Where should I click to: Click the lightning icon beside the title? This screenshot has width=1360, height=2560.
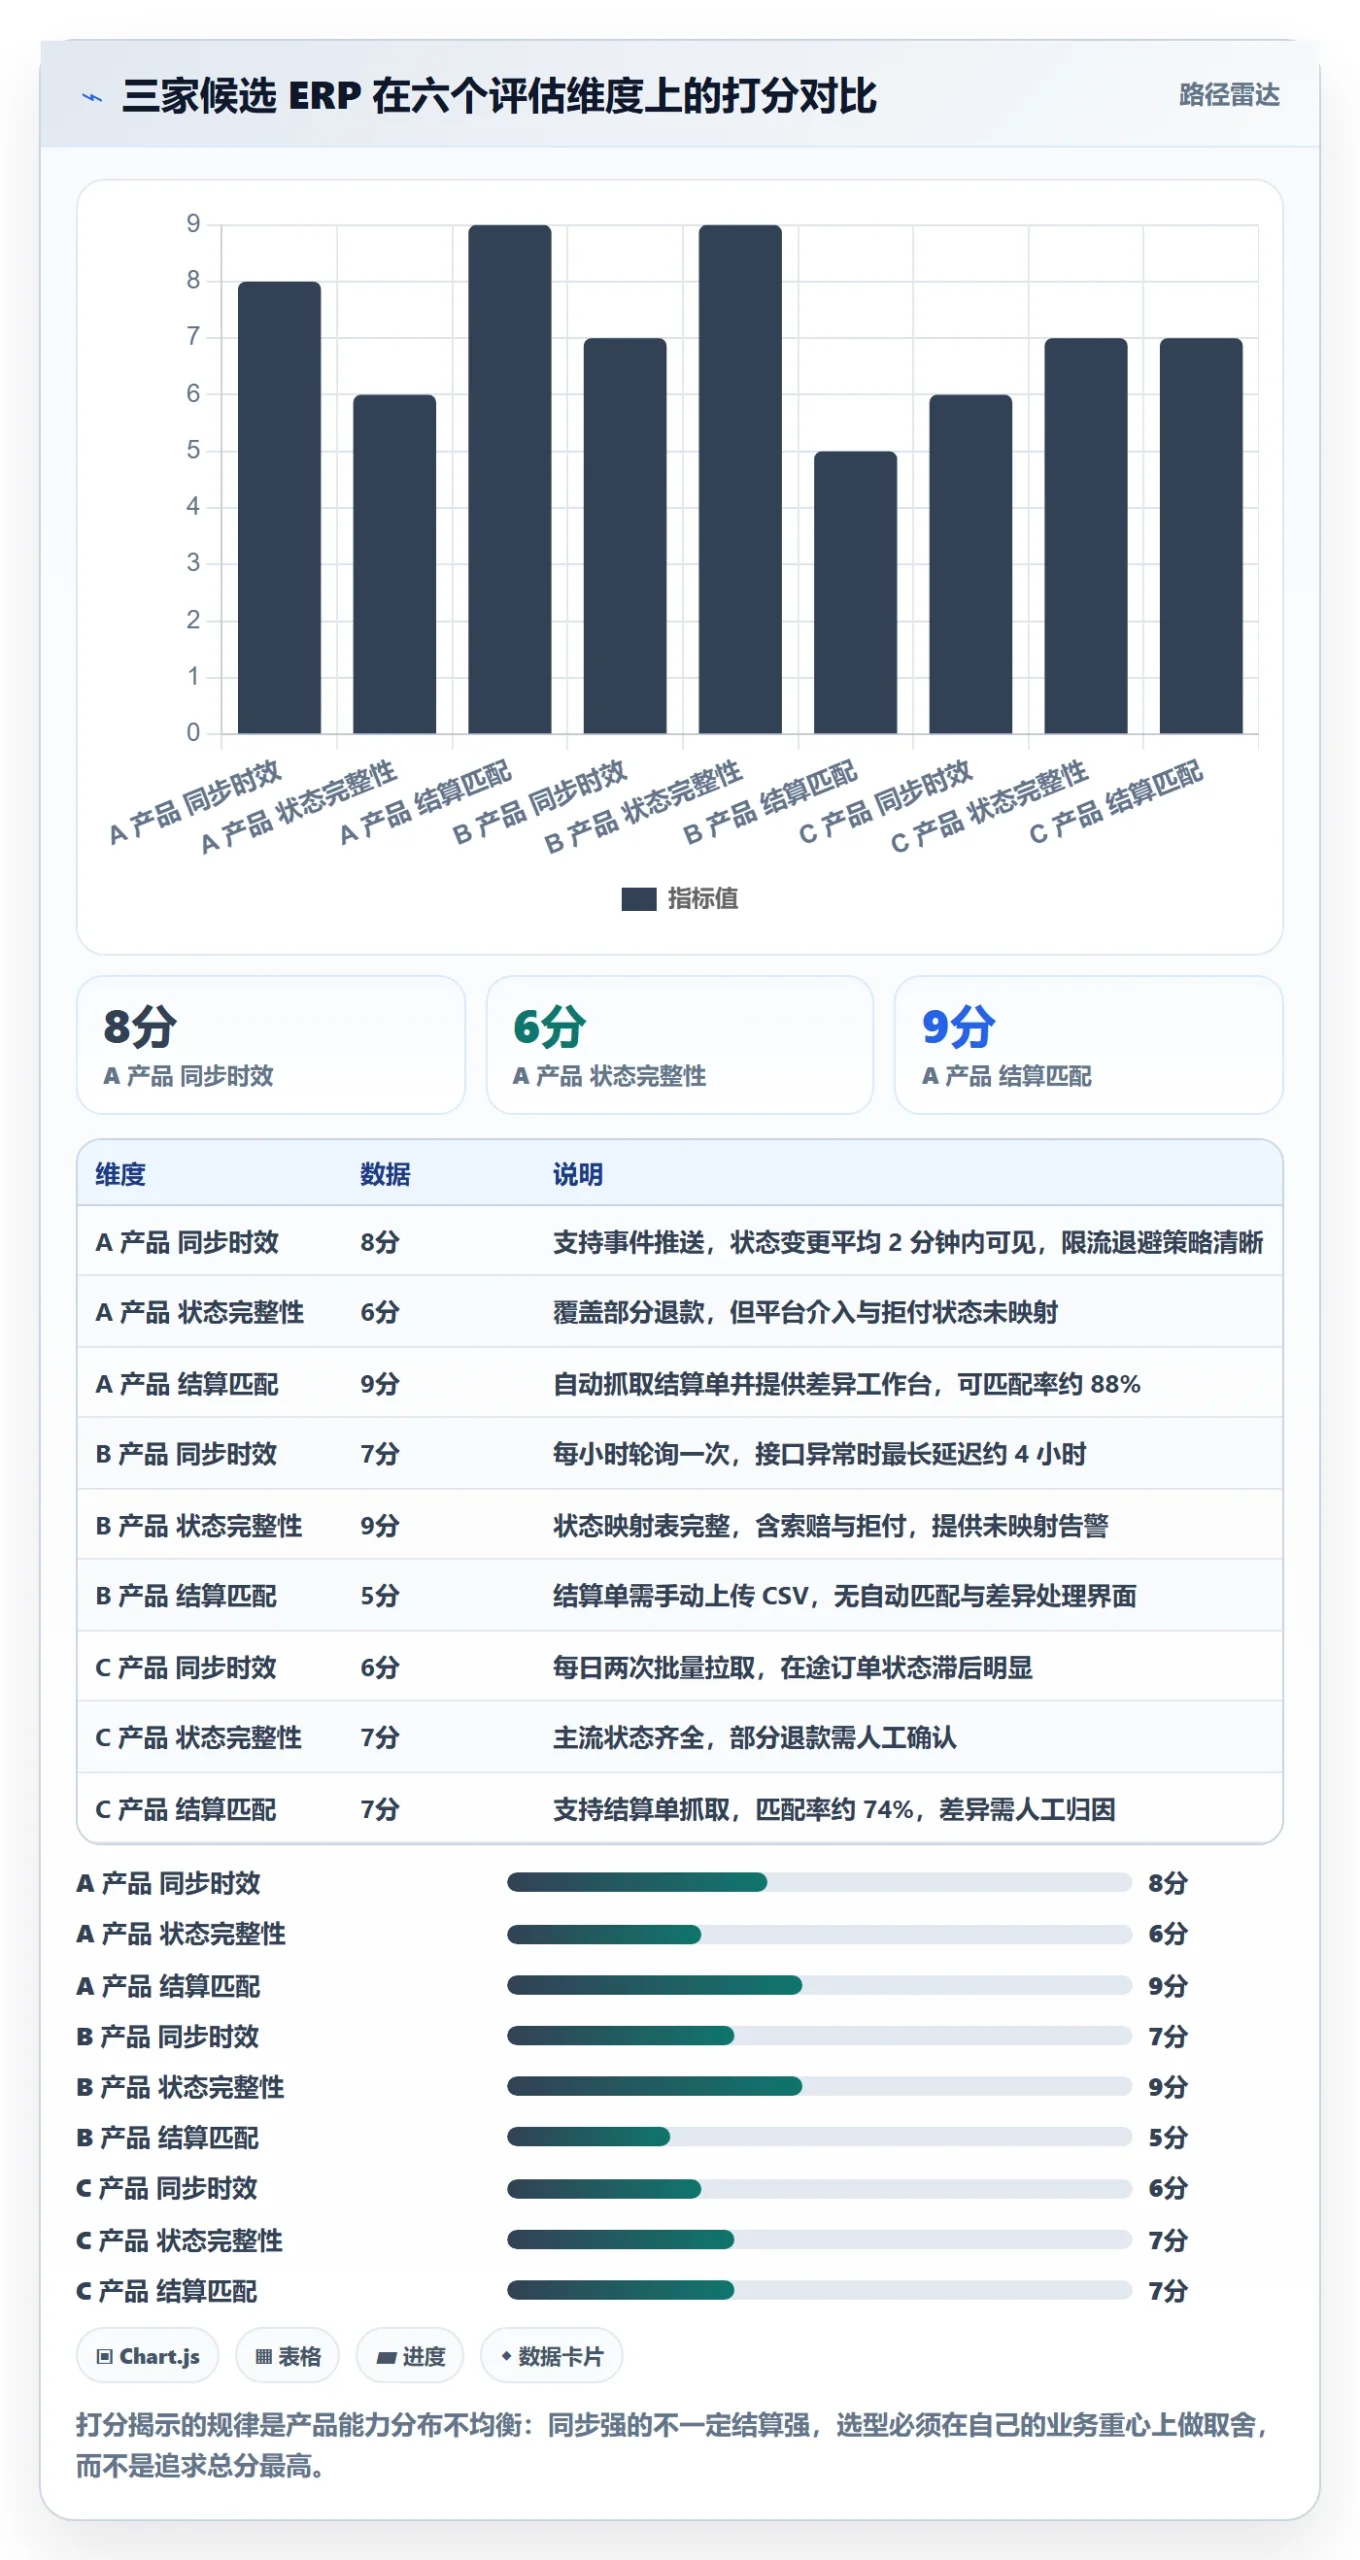[92, 97]
